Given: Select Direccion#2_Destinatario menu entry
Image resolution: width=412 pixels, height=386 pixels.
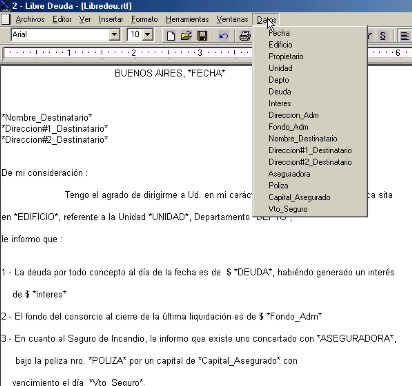Looking at the screenshot, I should click(x=310, y=162).
